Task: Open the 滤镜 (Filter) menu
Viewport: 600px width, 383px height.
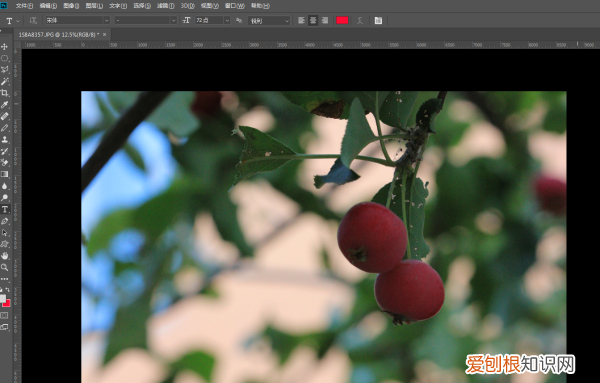Action: pyautogui.click(x=165, y=6)
